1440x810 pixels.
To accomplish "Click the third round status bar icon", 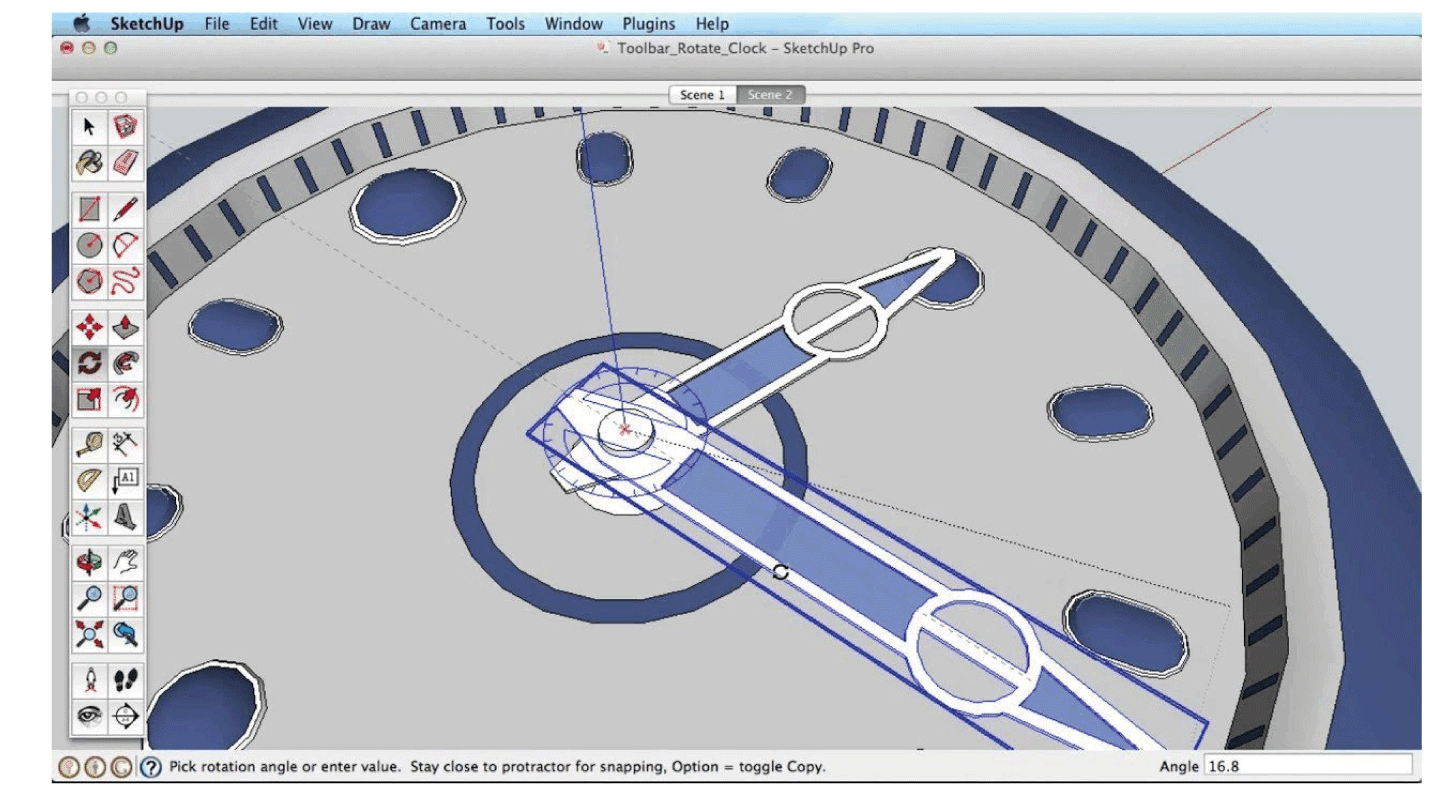I will coord(121,767).
